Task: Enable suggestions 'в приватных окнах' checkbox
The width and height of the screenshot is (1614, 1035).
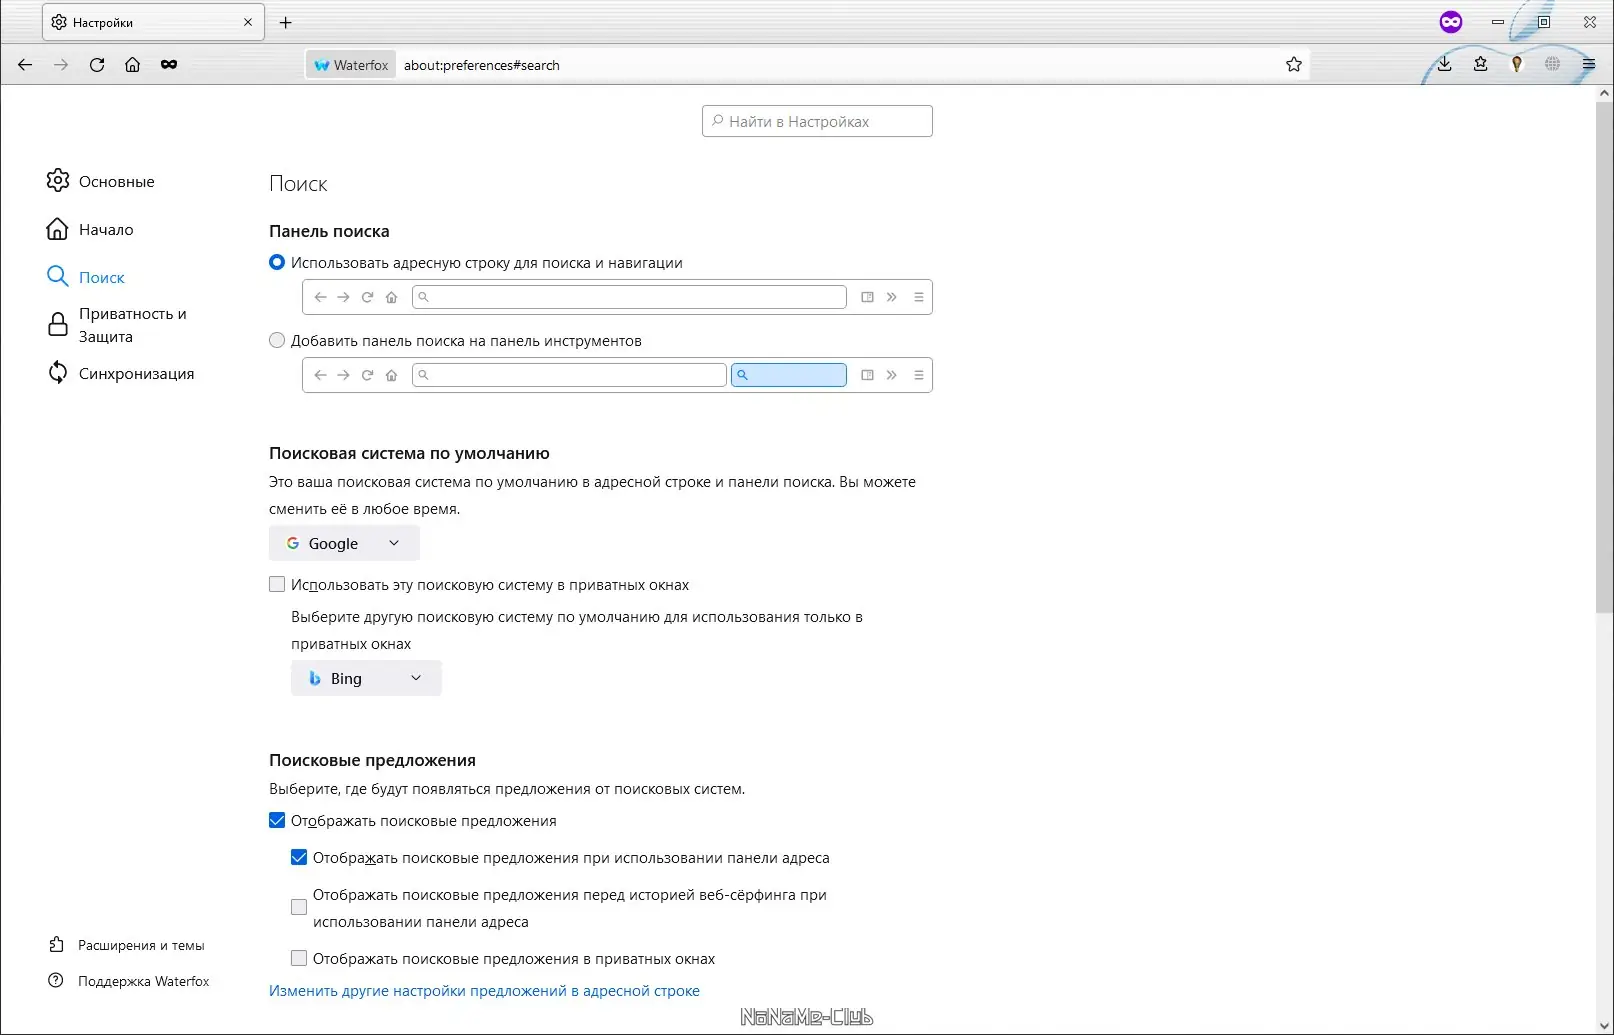Action: tap(299, 958)
